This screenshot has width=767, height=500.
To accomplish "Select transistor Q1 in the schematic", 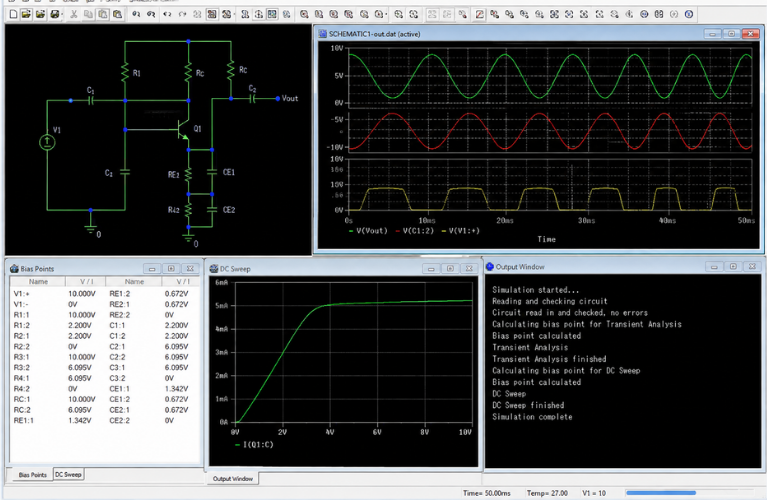I will [183, 129].
